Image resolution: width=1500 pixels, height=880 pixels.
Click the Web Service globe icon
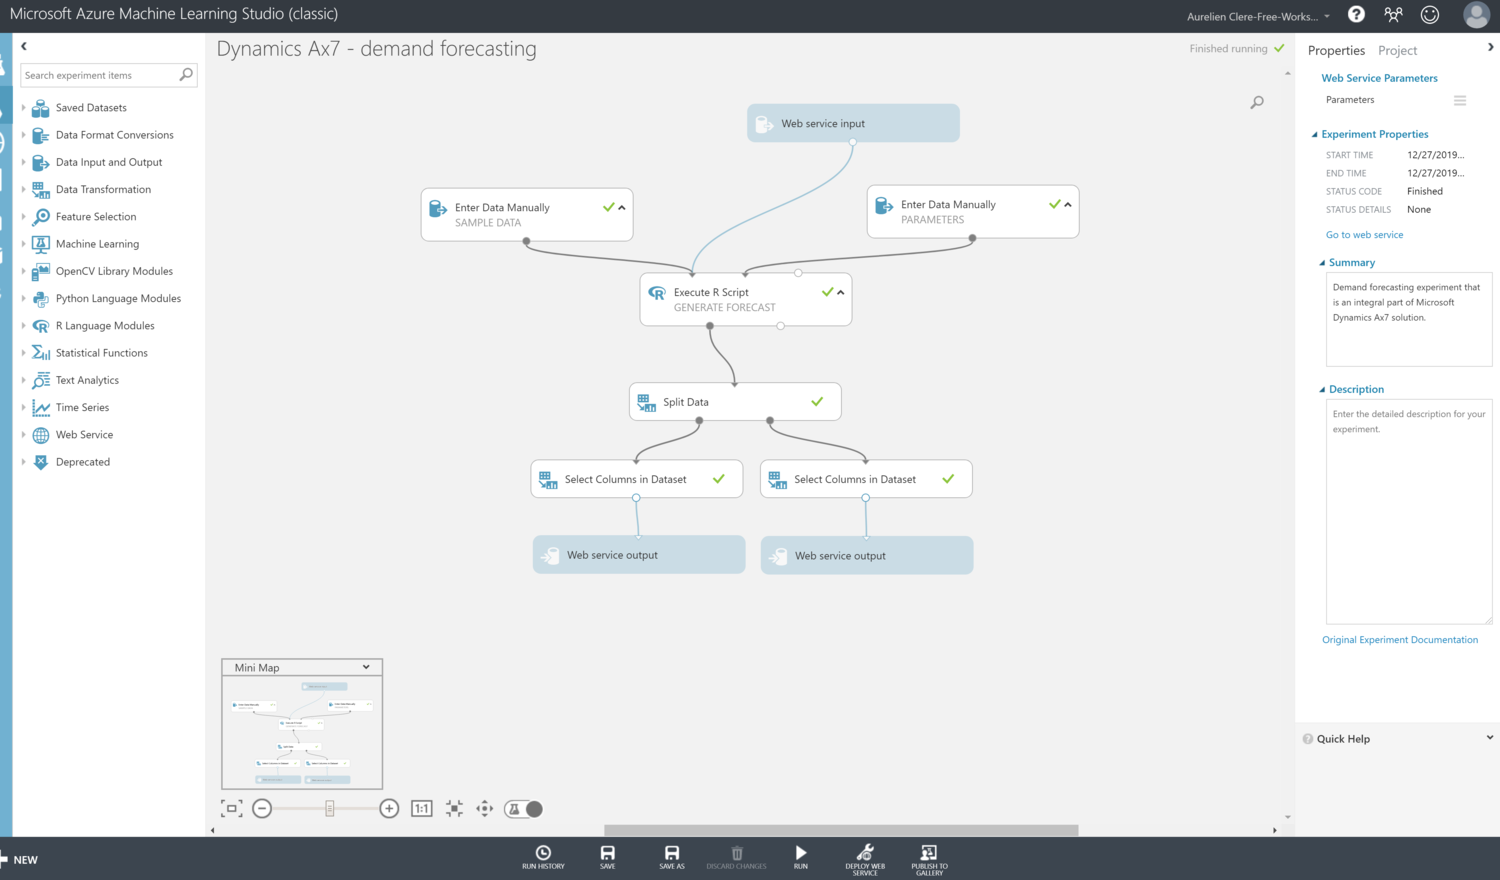(x=41, y=435)
